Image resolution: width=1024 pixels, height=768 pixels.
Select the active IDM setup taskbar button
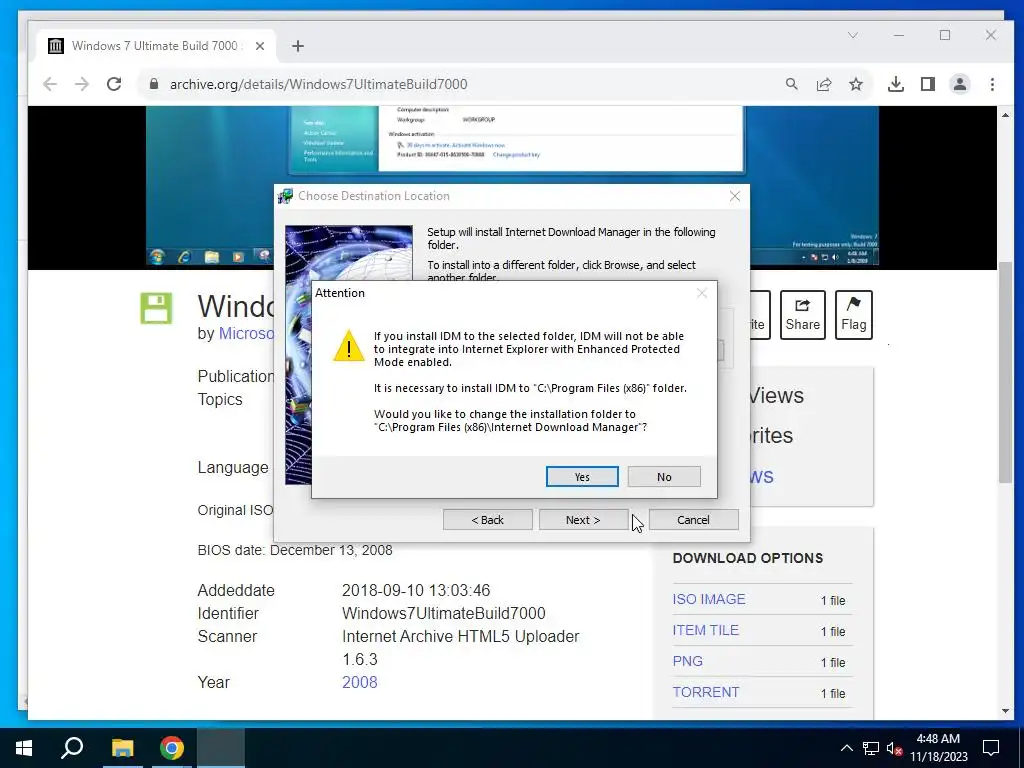[221, 748]
